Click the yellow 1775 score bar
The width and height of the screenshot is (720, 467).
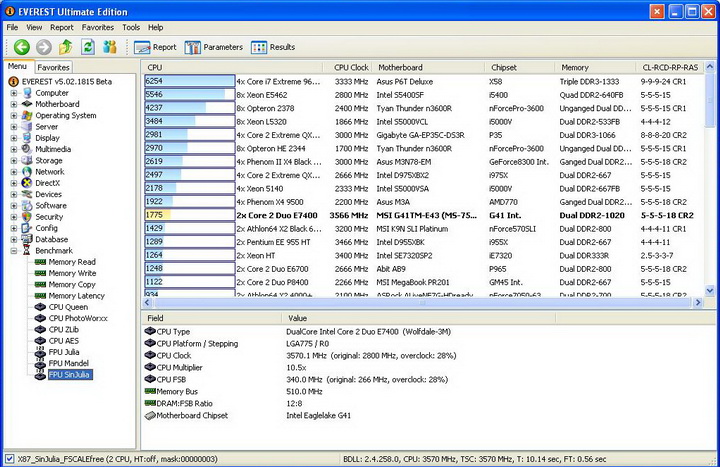(190, 215)
